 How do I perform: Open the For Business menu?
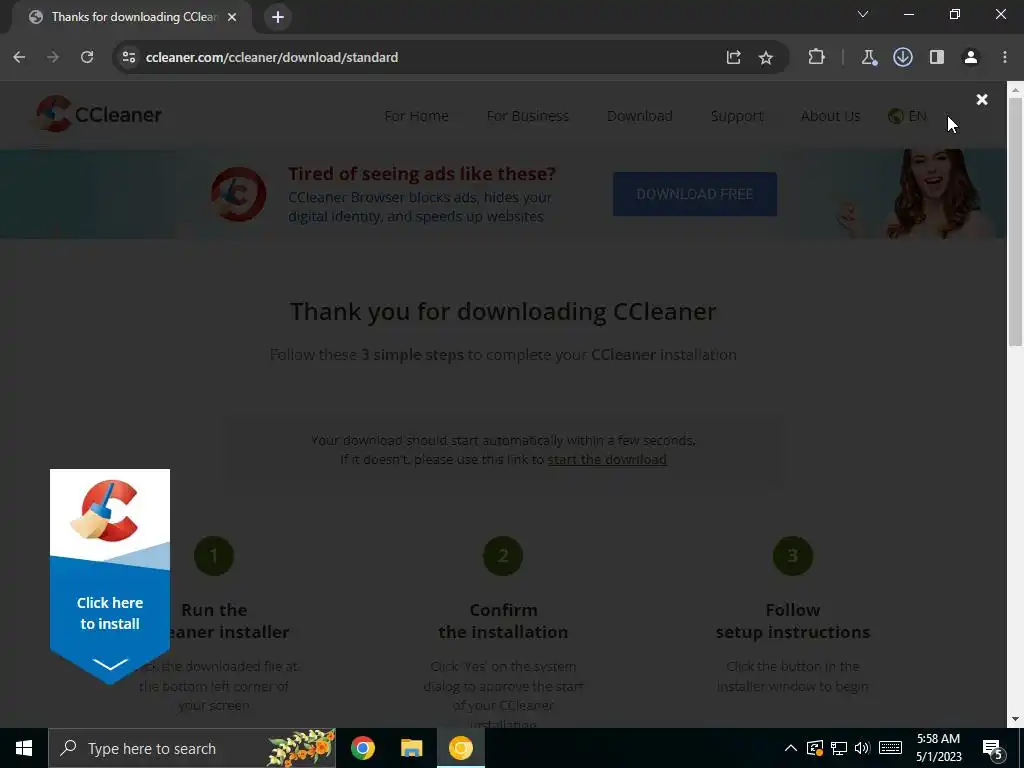click(x=528, y=116)
